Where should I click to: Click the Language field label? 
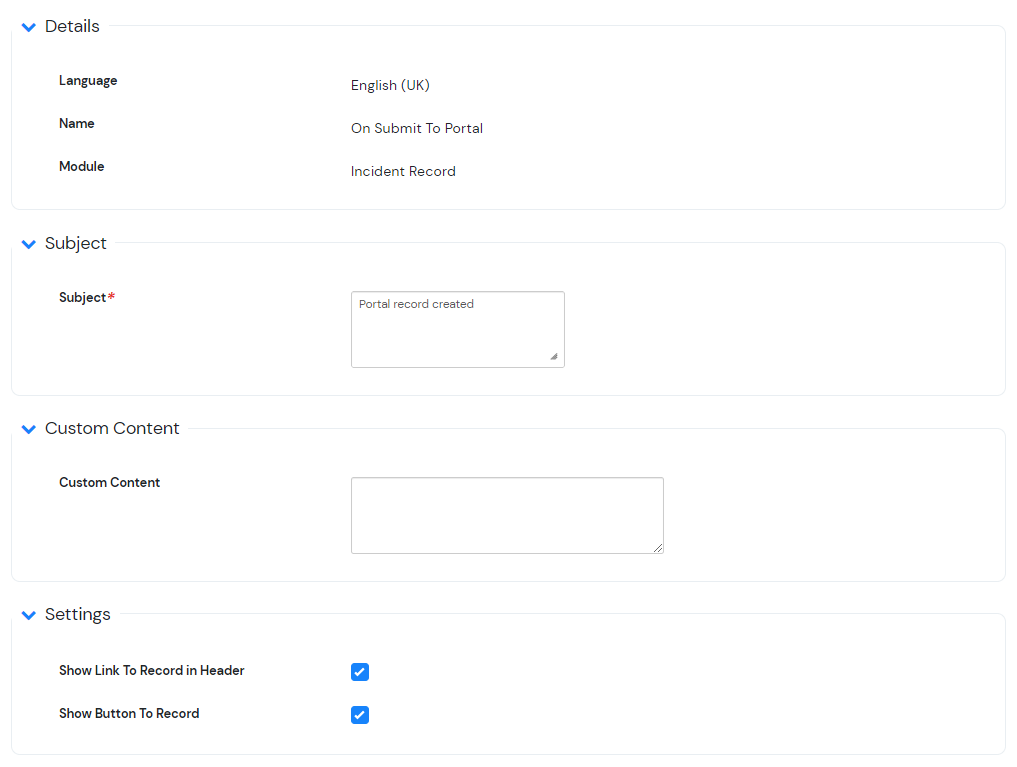pyautogui.click(x=88, y=80)
